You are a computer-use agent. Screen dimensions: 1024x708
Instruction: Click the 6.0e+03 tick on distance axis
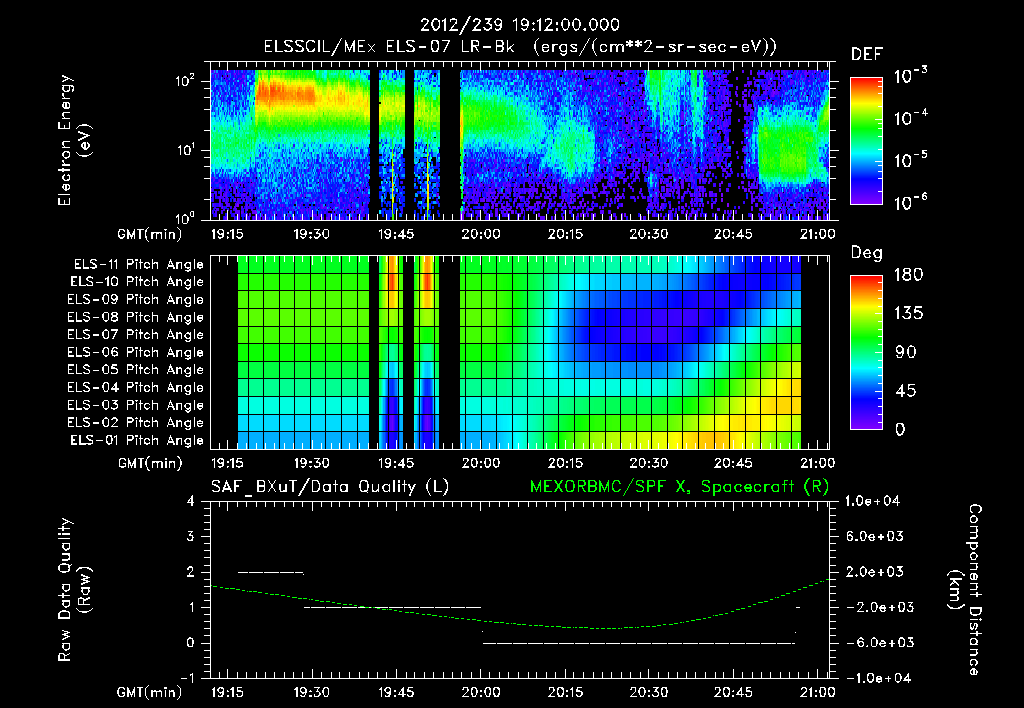coord(875,537)
